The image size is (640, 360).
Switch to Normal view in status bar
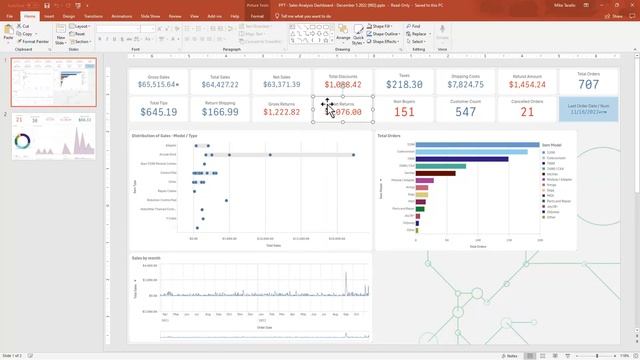pos(530,356)
